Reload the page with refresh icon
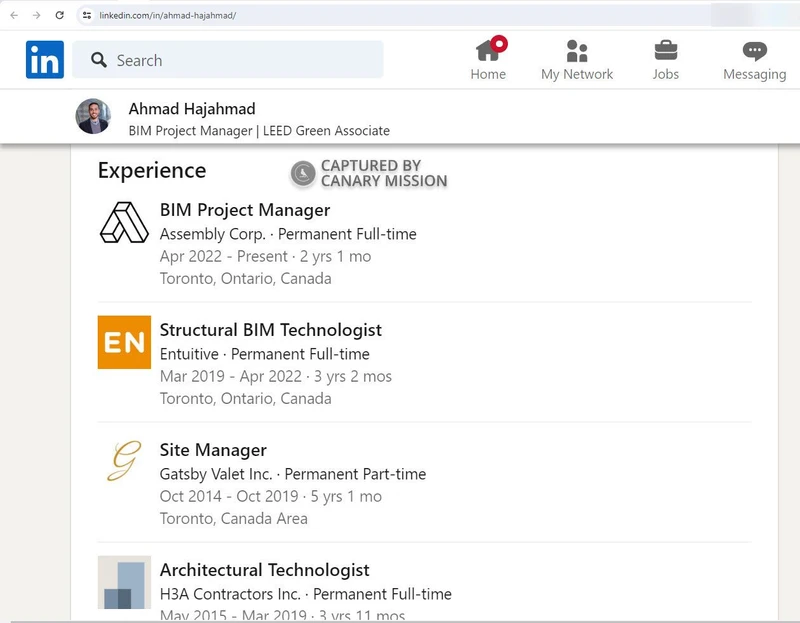Viewport: 800px width, 623px height. pos(60,15)
